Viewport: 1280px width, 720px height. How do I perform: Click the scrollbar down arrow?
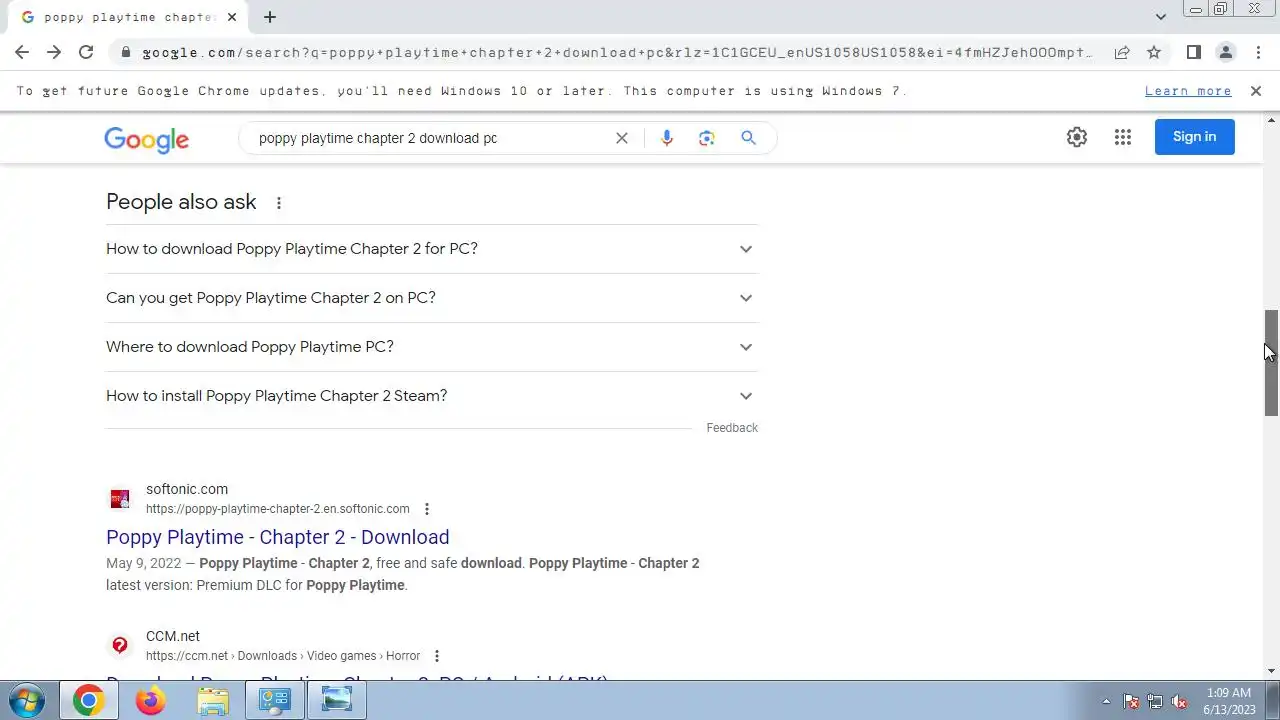tap(1271, 671)
